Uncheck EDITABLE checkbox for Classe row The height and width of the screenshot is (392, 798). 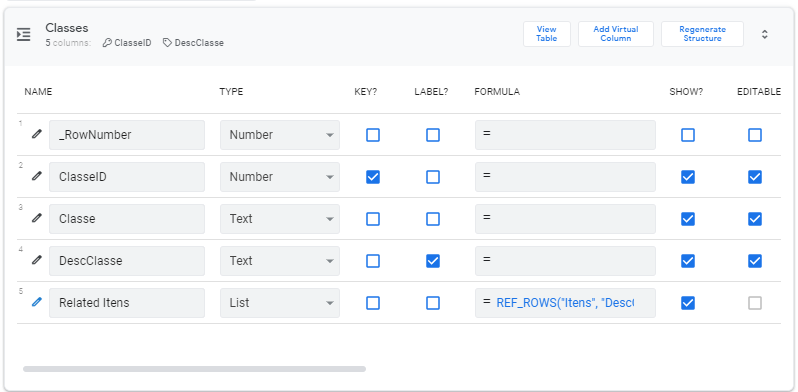click(755, 219)
